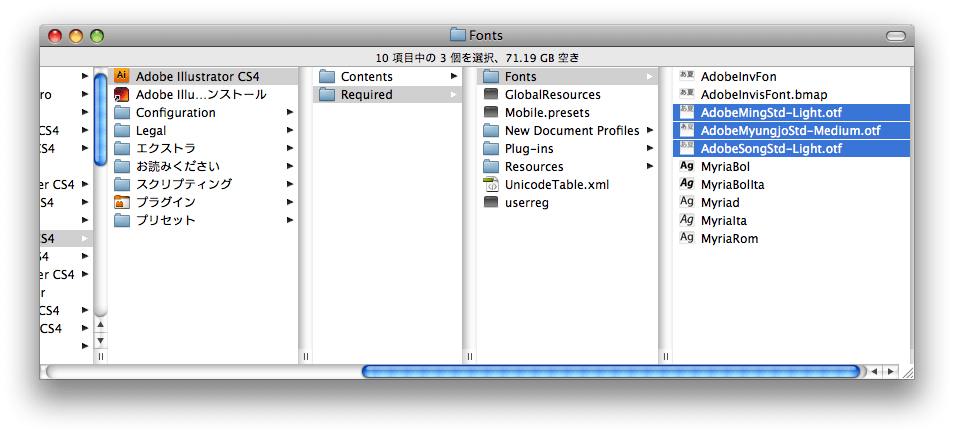The image size is (954, 434).
Task: Click the horizontal scrollbar left arrow
Action: pyautogui.click(x=875, y=371)
